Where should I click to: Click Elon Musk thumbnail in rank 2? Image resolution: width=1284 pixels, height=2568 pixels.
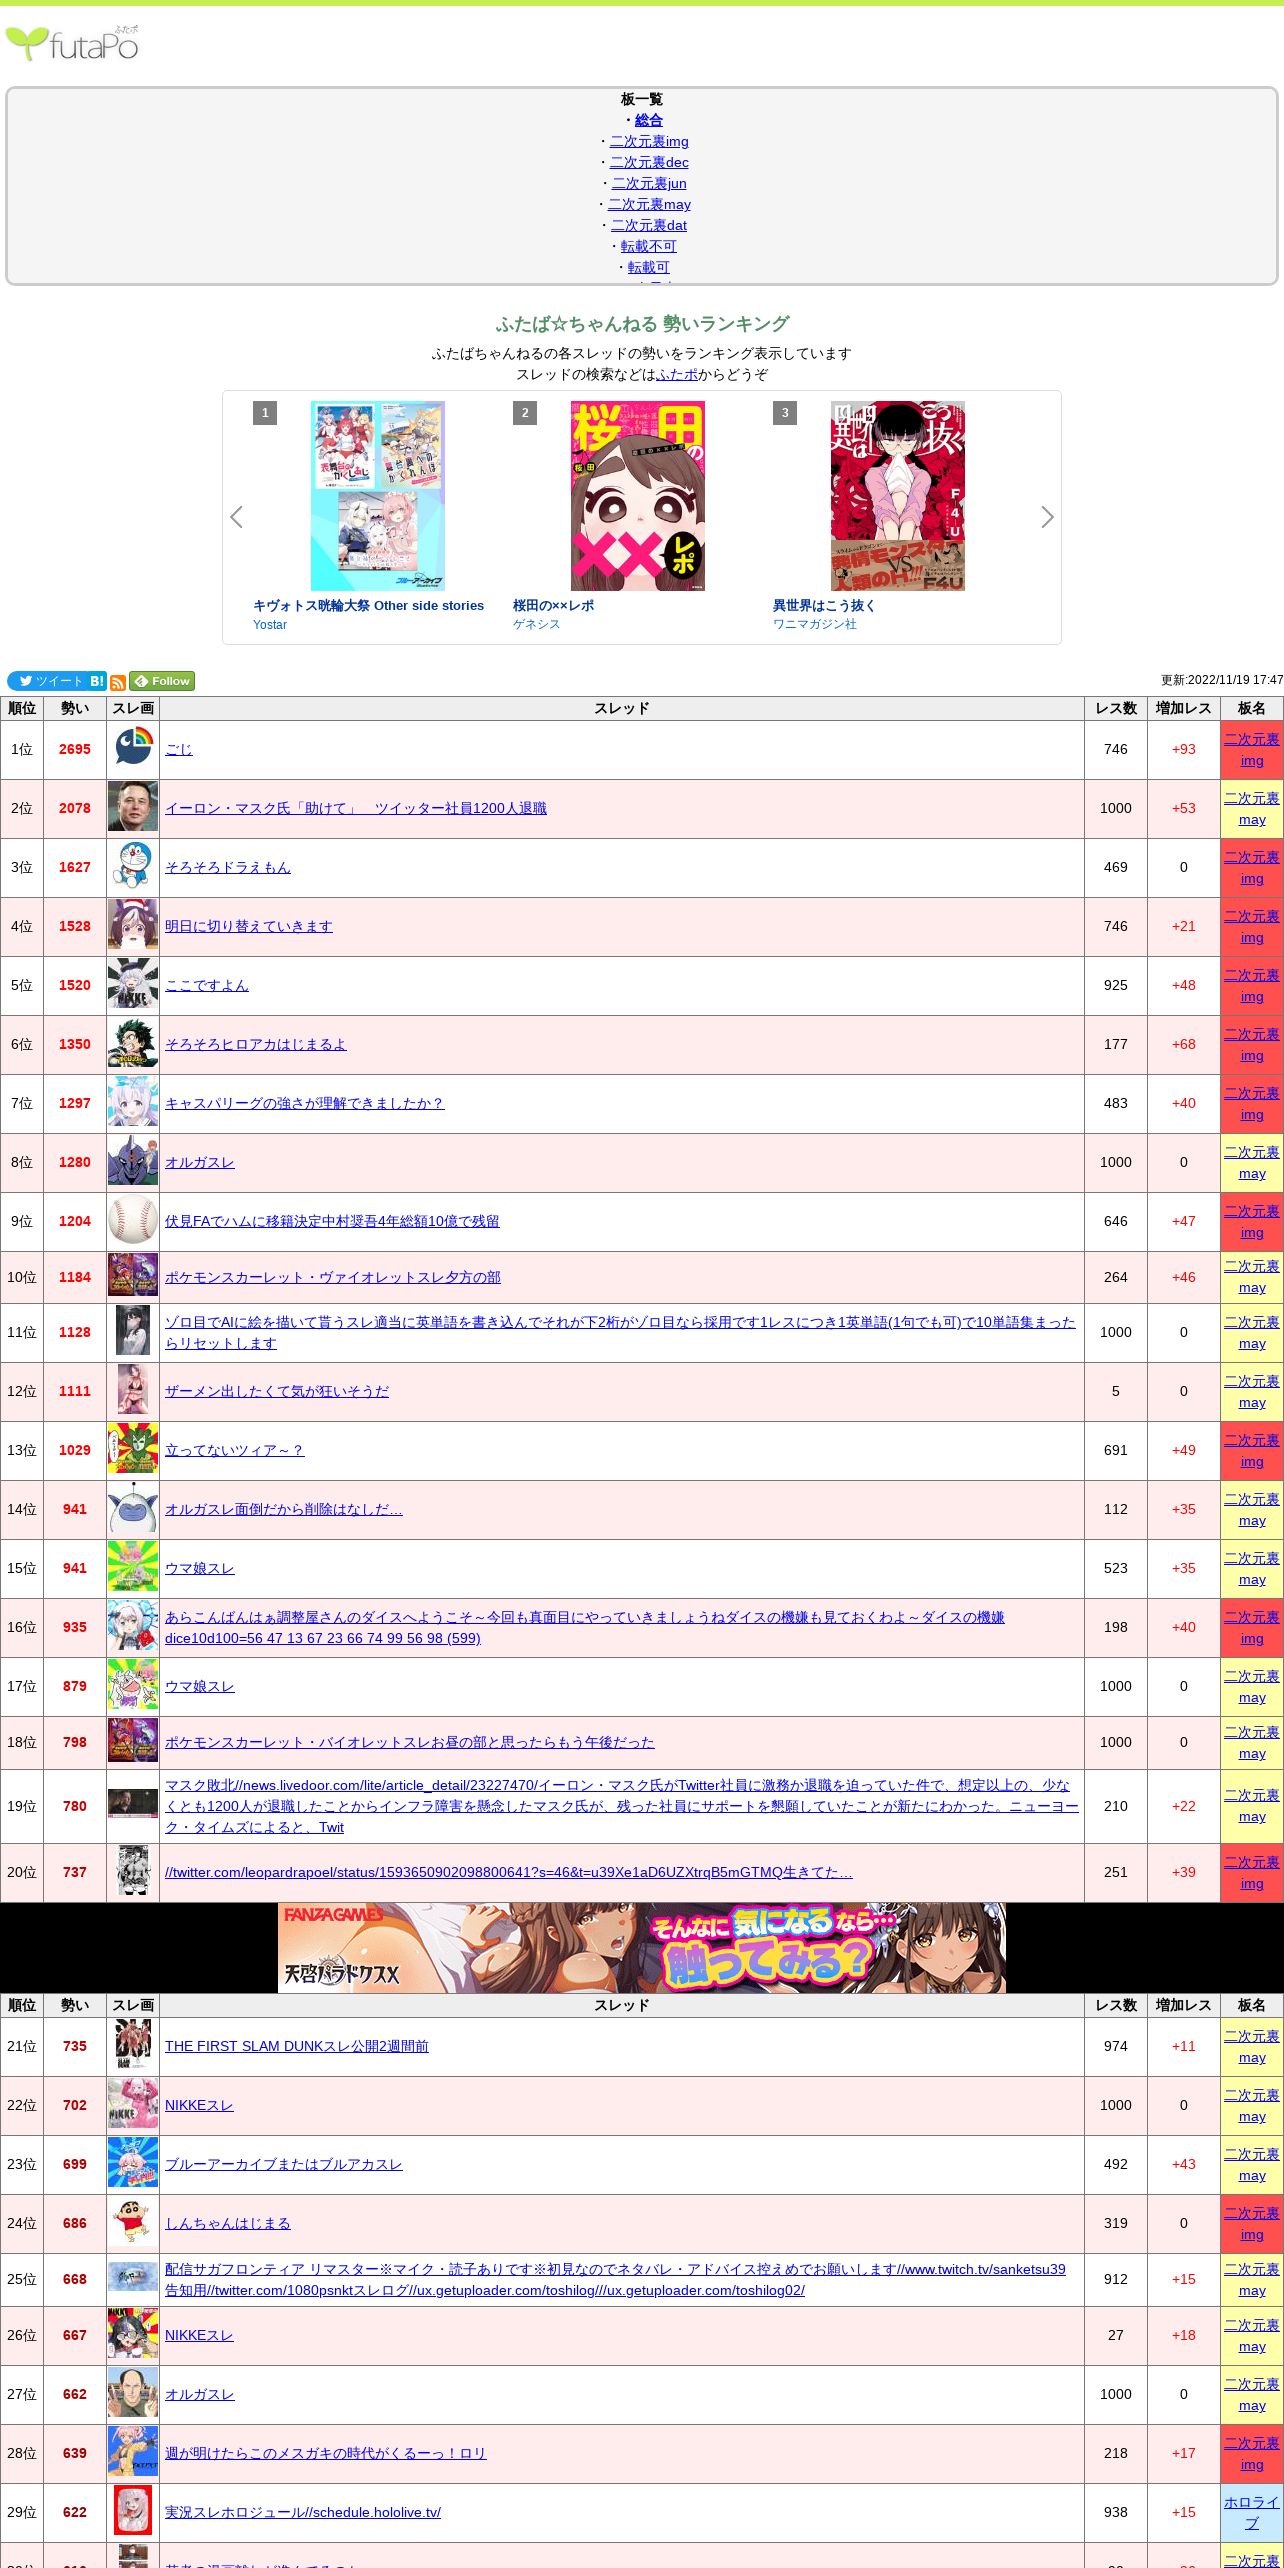(x=133, y=808)
